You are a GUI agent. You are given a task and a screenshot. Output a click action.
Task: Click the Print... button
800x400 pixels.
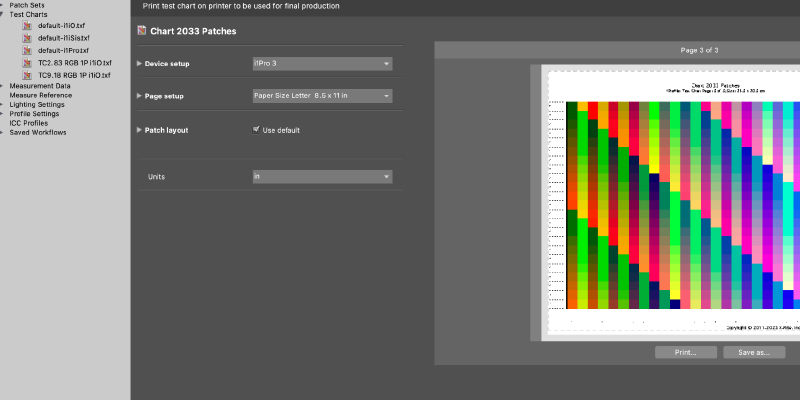click(686, 352)
